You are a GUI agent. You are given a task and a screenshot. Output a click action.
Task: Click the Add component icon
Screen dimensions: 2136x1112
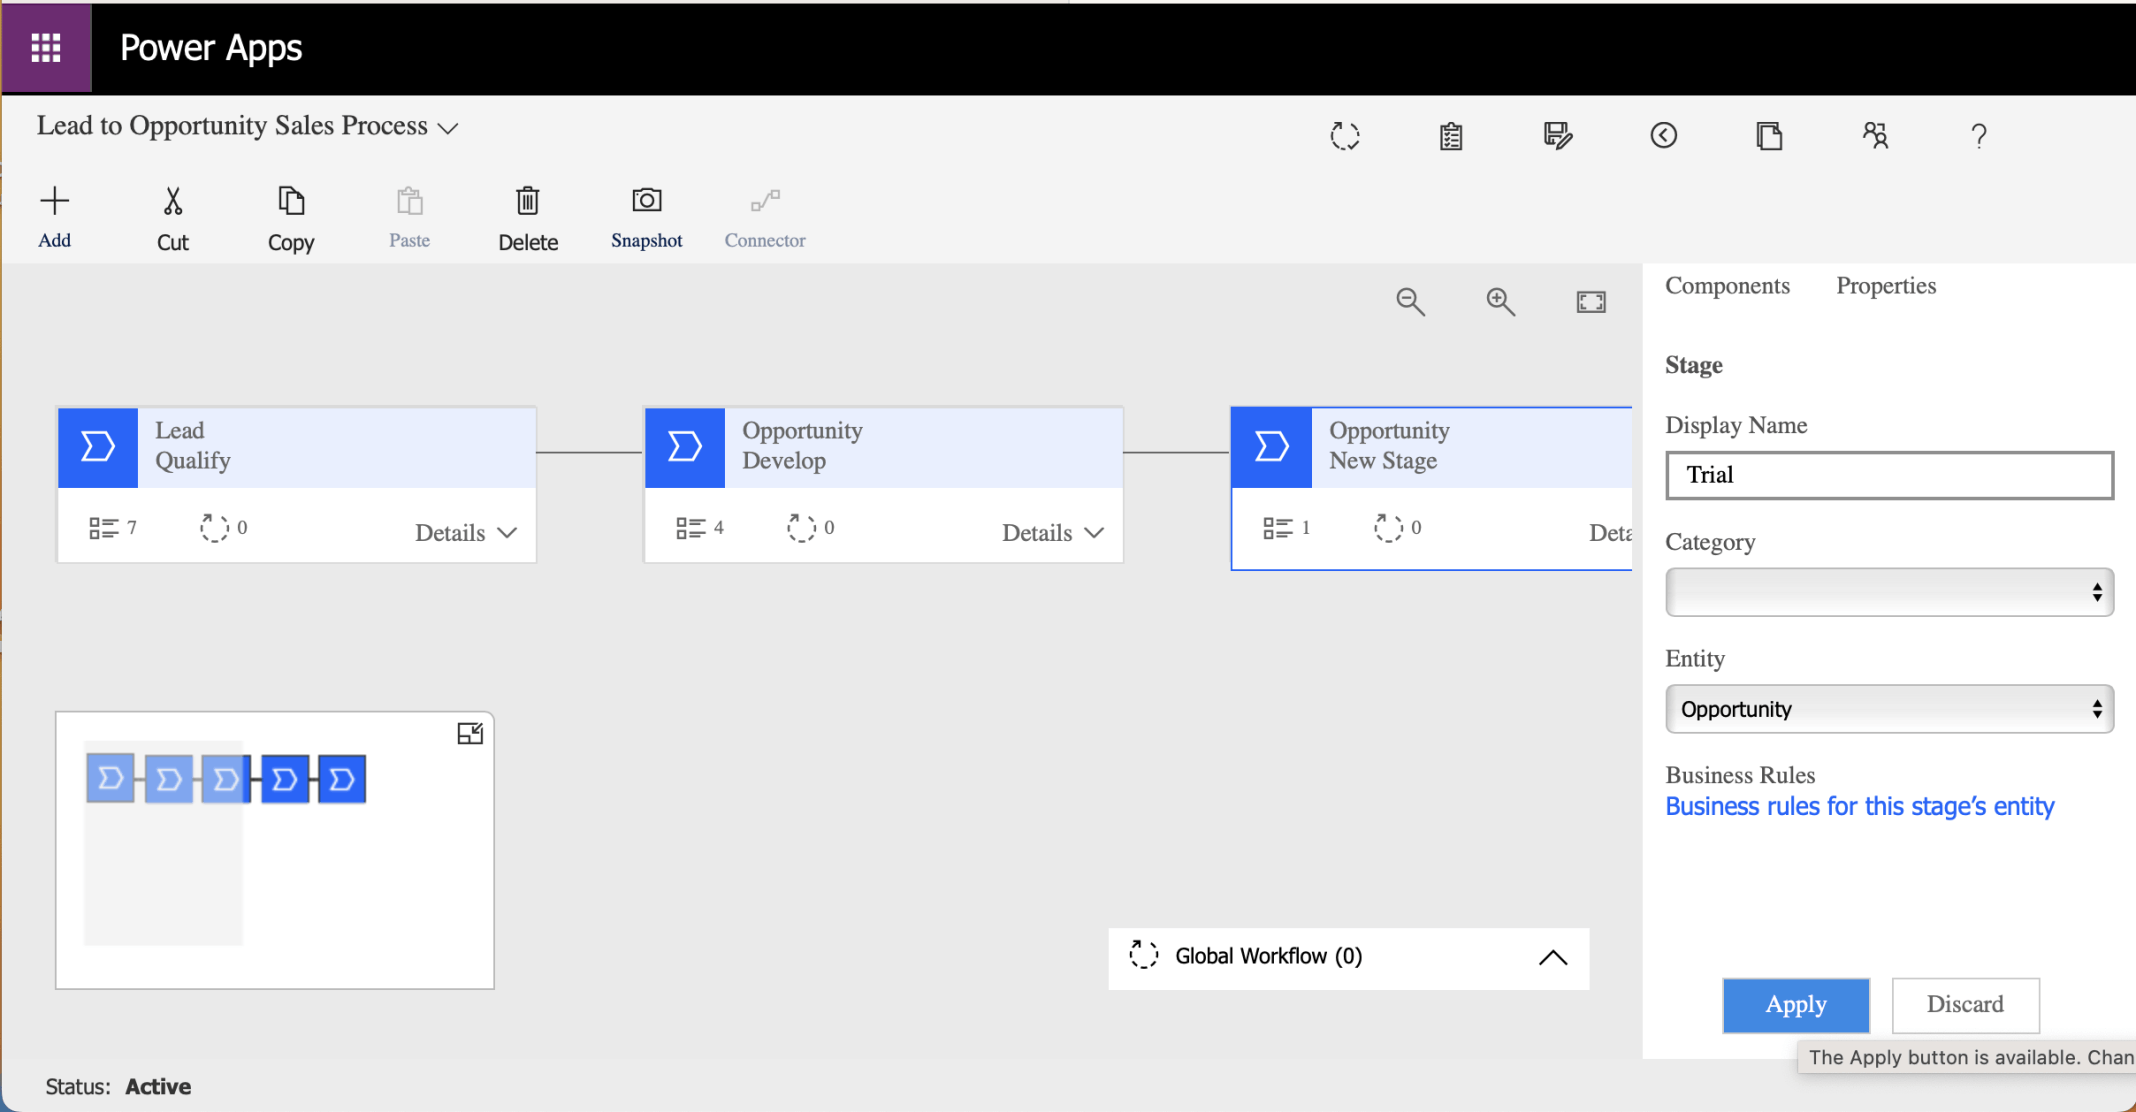54,202
